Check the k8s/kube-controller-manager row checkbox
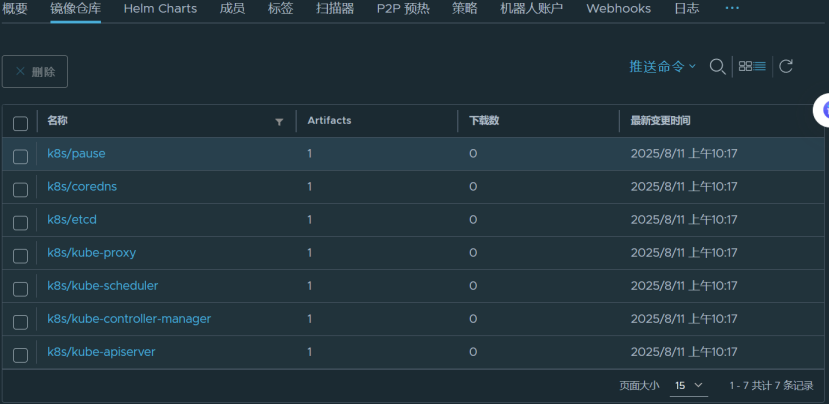The image size is (830, 404). click(x=20, y=322)
